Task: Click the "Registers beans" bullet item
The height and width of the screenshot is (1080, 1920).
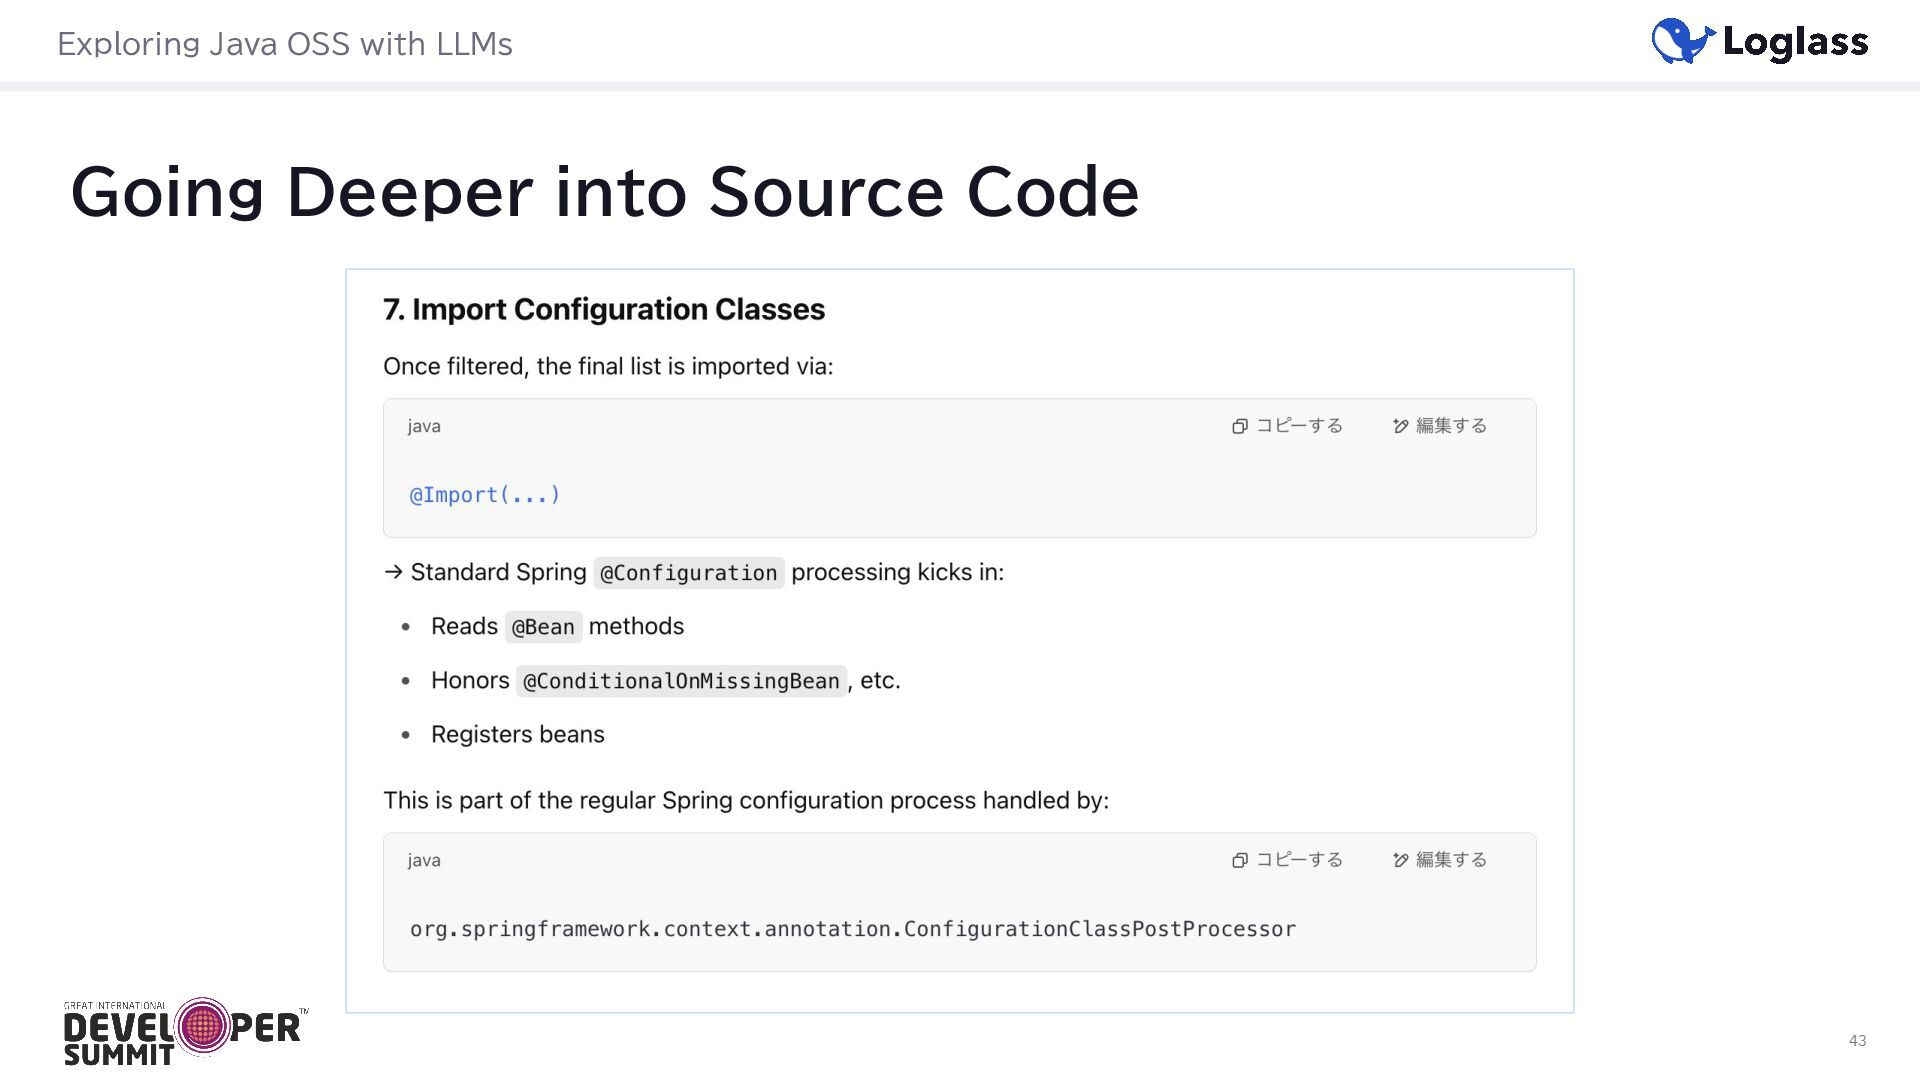Action: [x=517, y=734]
